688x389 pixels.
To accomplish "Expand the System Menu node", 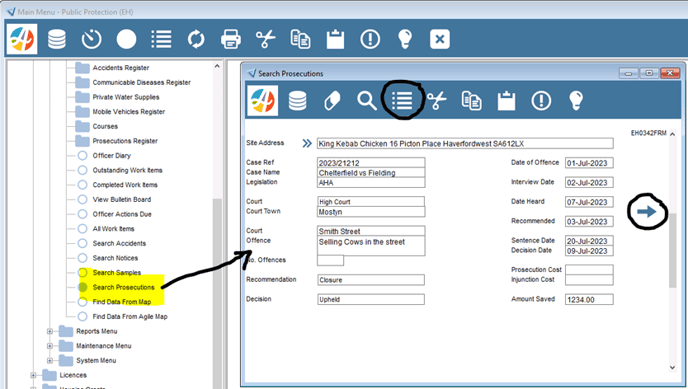I will click(x=50, y=360).
